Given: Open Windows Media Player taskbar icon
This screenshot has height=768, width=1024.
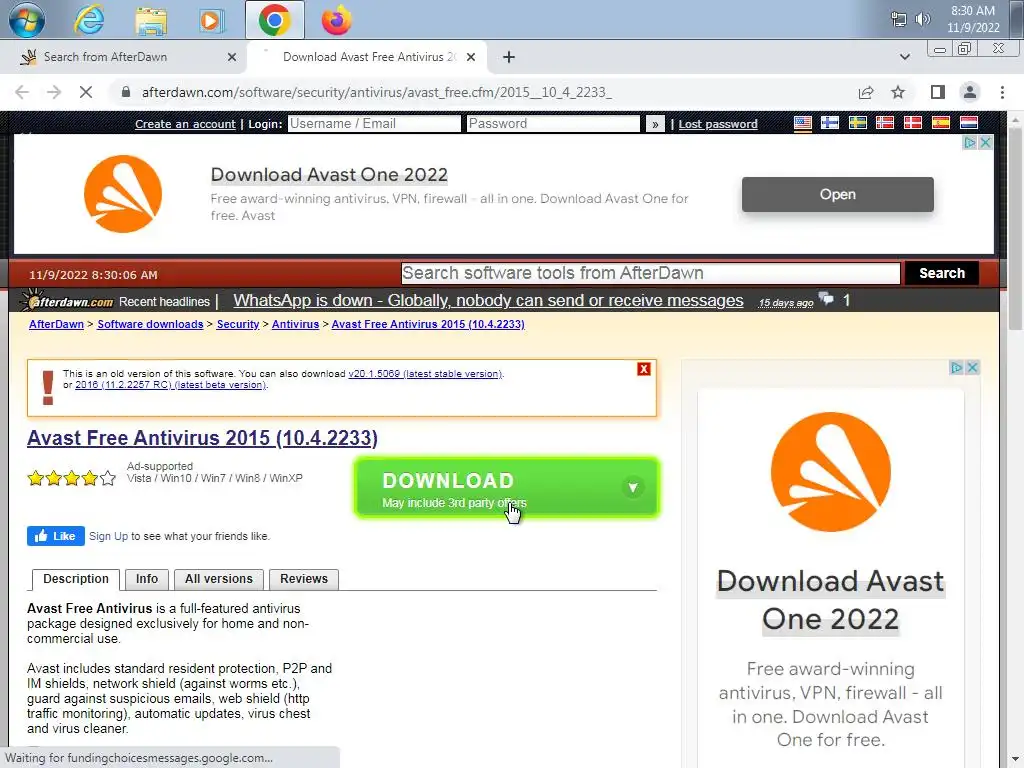Looking at the screenshot, I should click(210, 20).
